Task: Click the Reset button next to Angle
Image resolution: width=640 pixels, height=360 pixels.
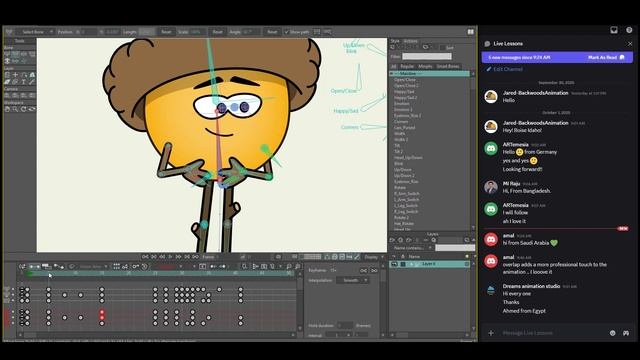Action: [x=272, y=32]
